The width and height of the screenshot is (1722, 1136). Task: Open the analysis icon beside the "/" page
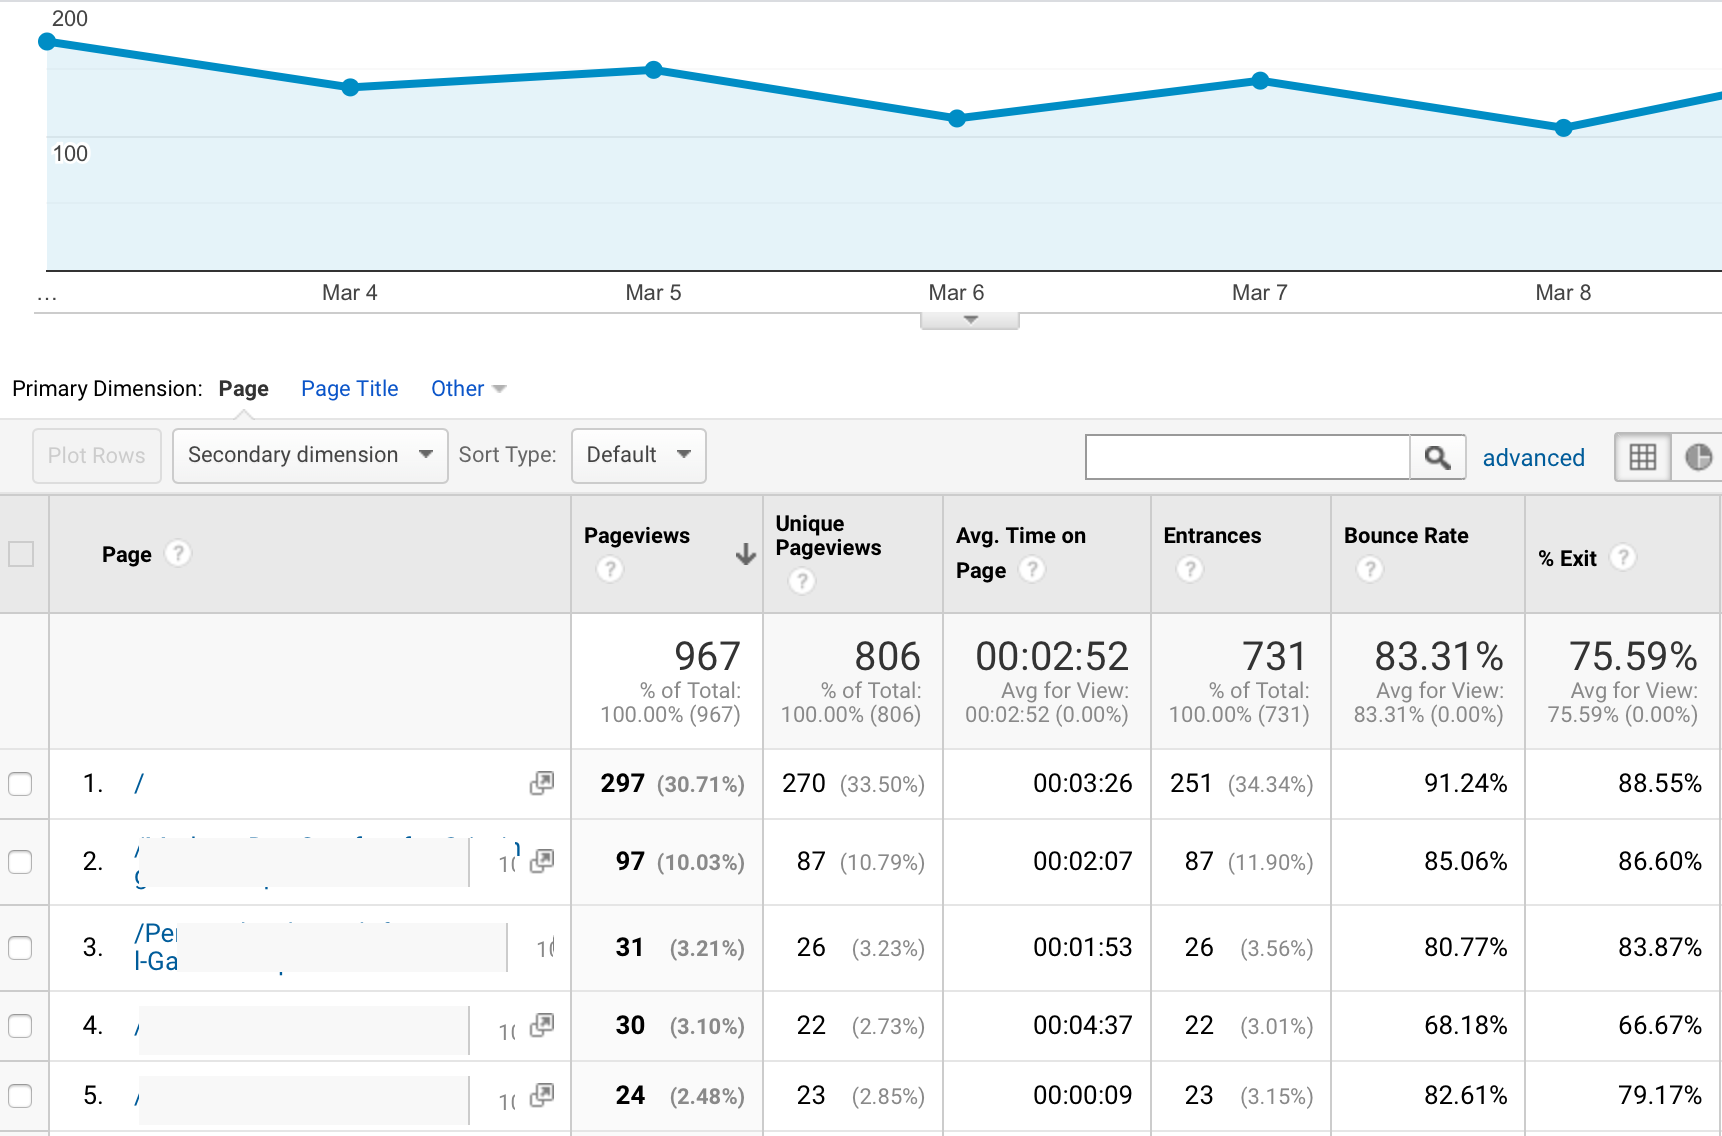(541, 783)
